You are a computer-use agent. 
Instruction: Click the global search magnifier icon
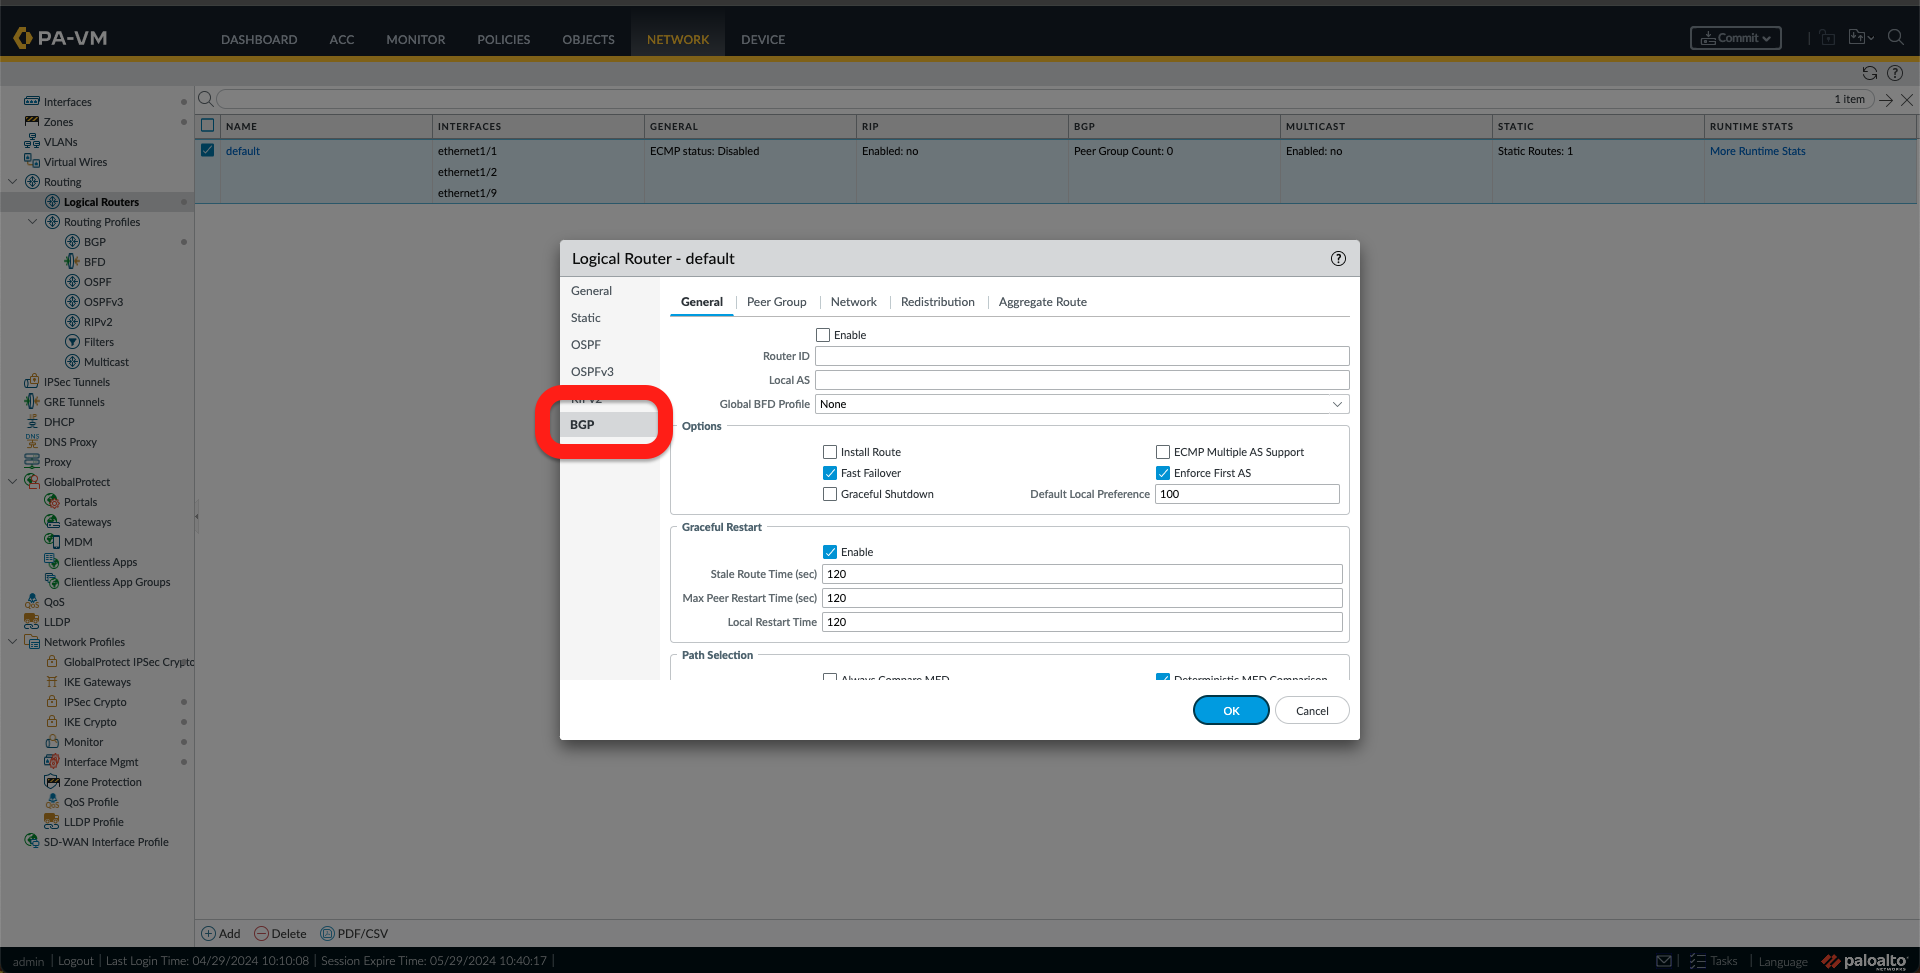pos(1895,38)
